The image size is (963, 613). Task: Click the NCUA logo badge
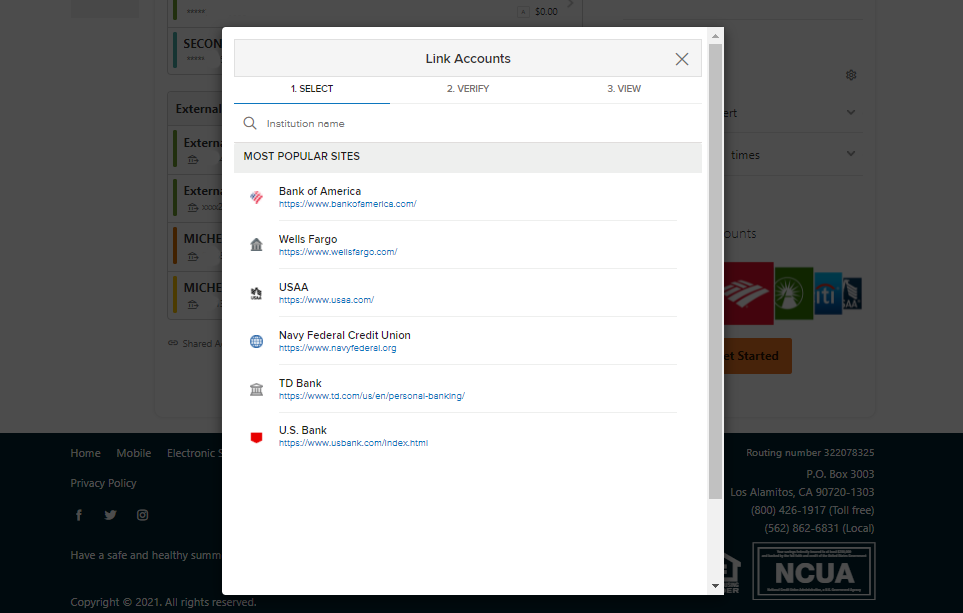(814, 571)
